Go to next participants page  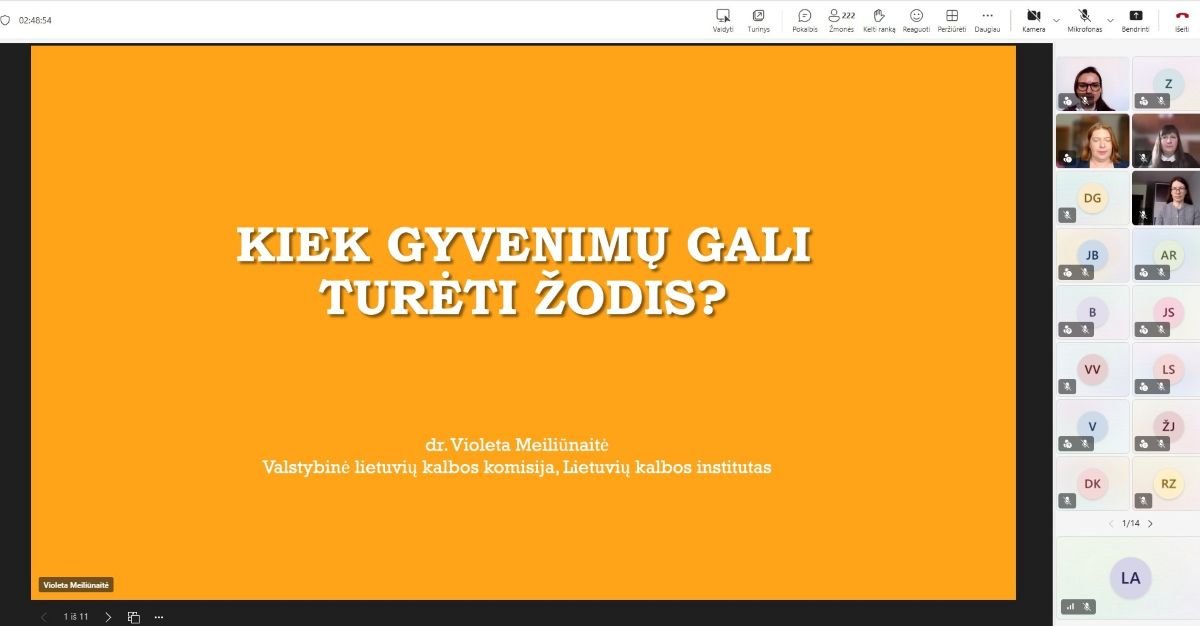[1150, 523]
